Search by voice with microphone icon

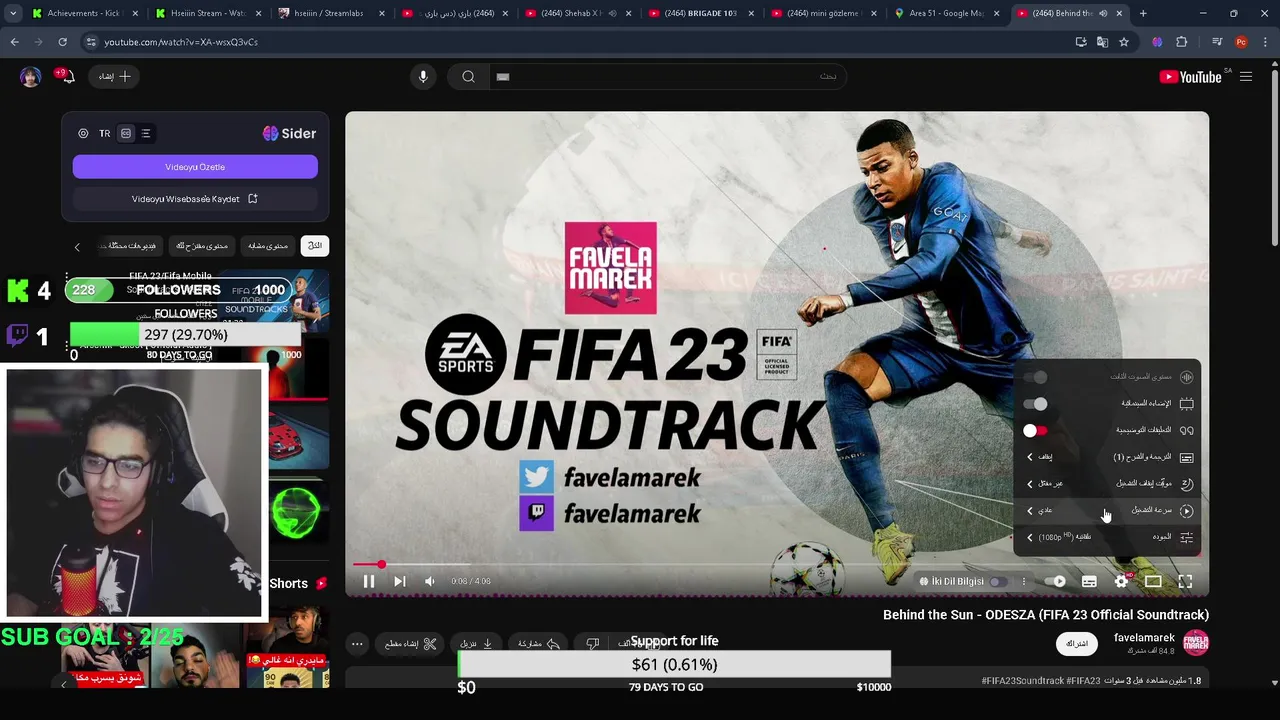(423, 77)
